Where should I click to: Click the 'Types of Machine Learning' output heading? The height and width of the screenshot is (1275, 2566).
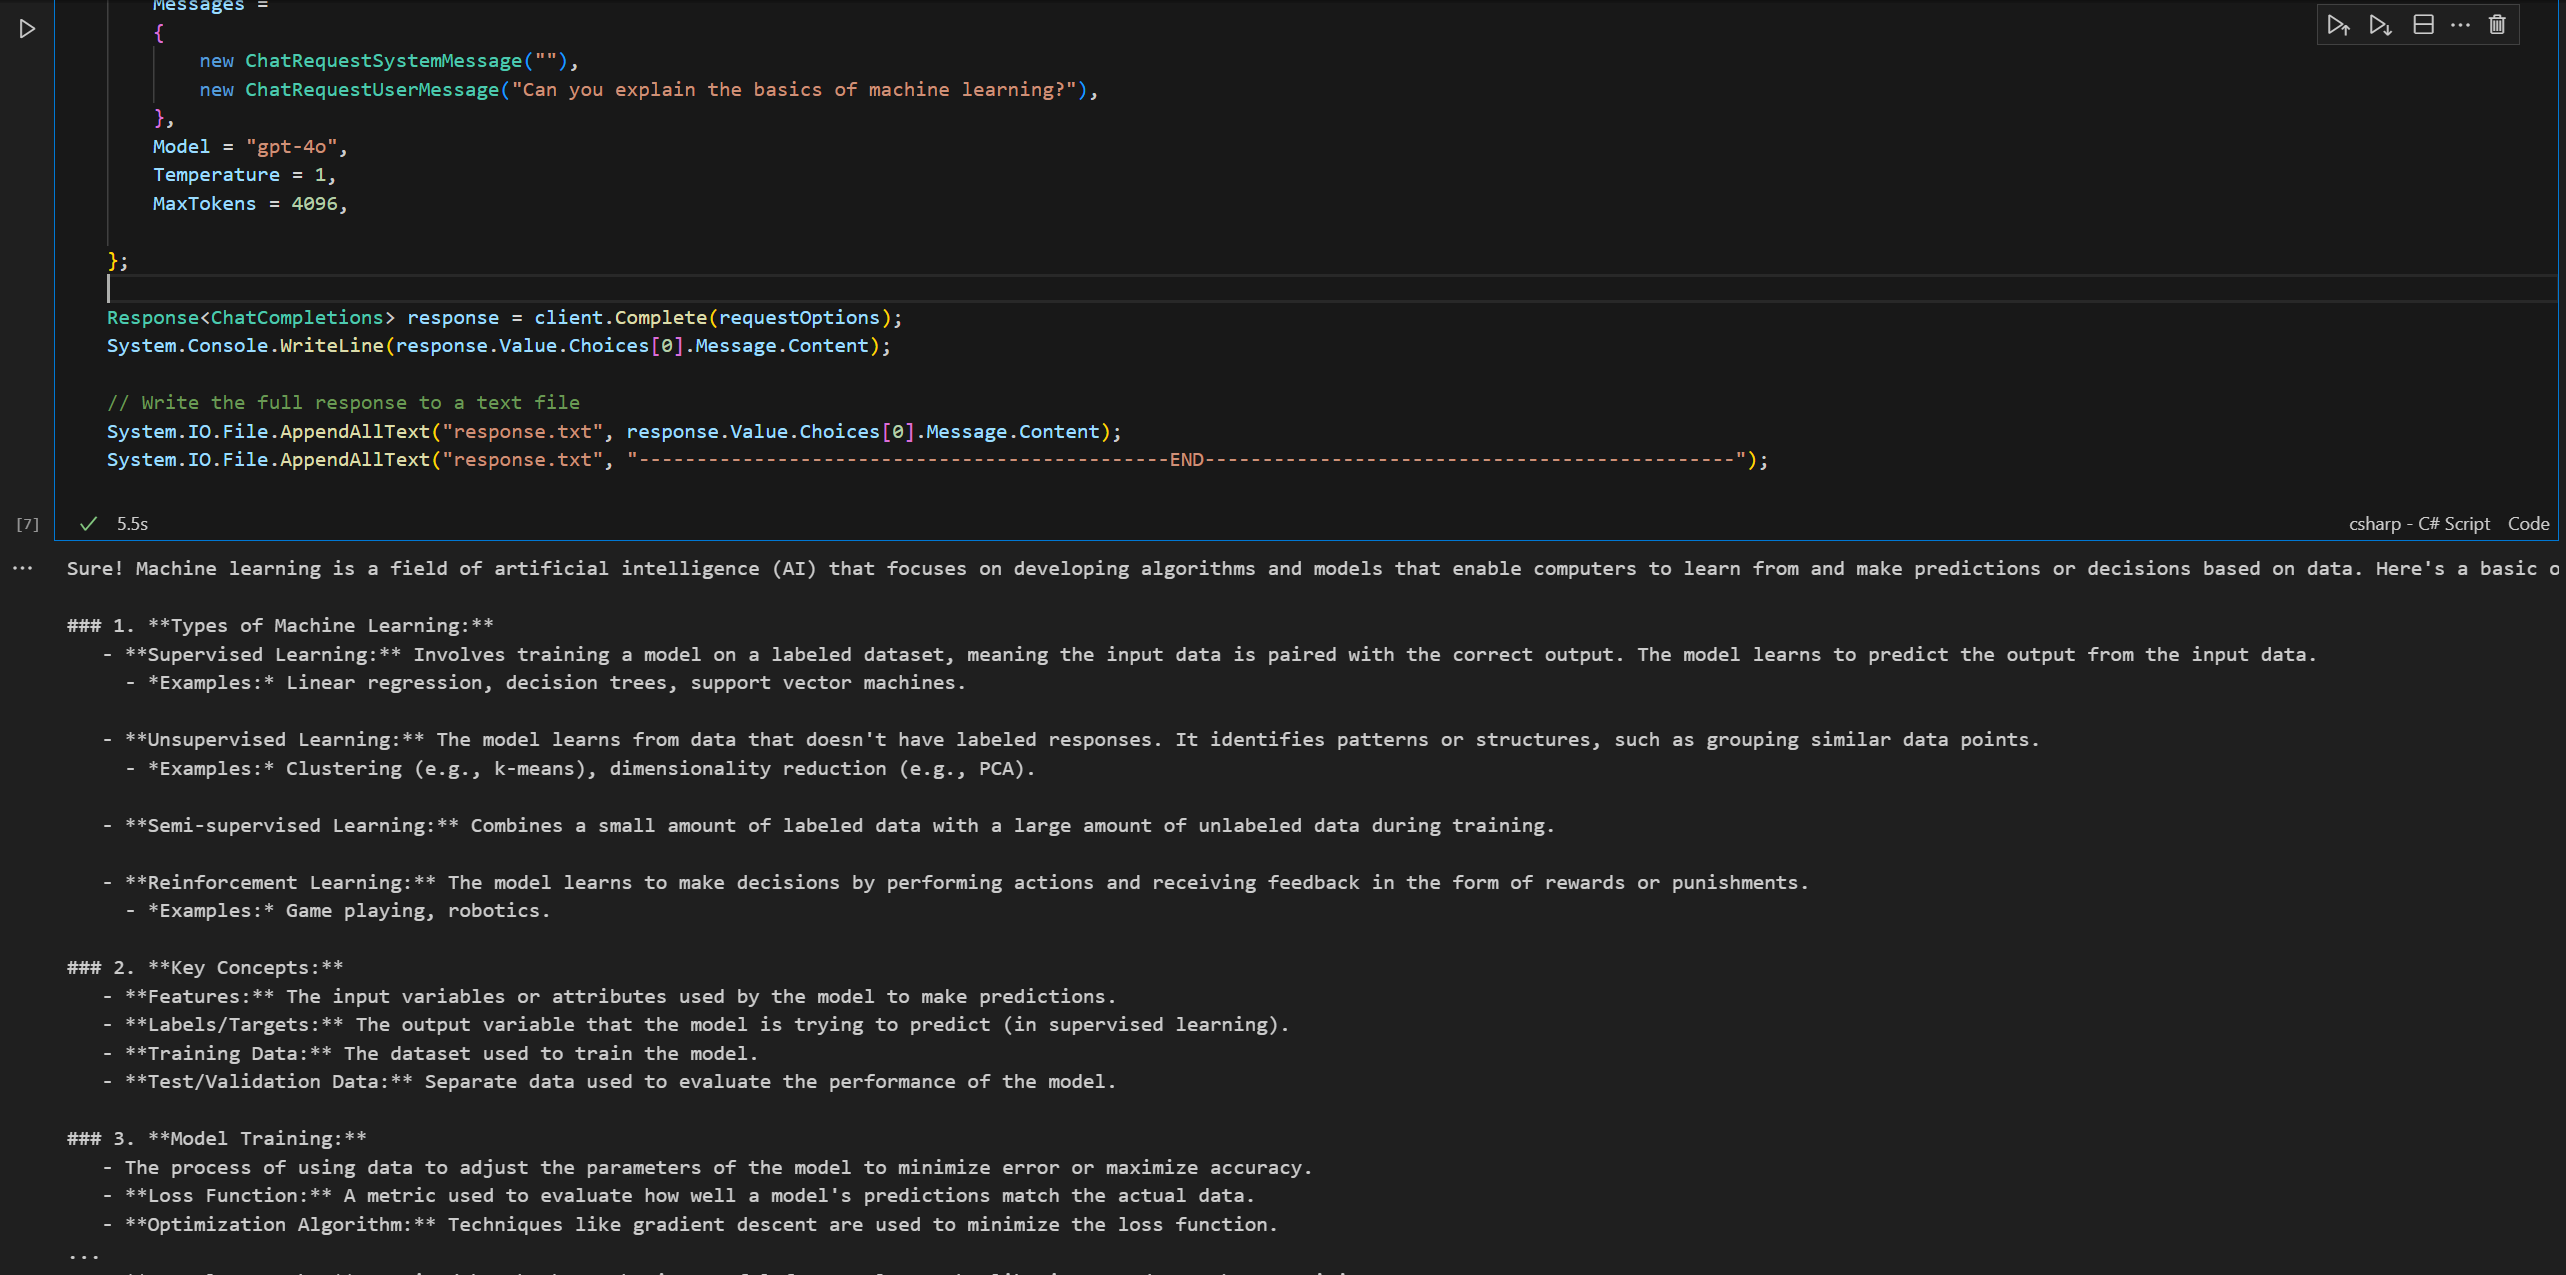(320, 626)
